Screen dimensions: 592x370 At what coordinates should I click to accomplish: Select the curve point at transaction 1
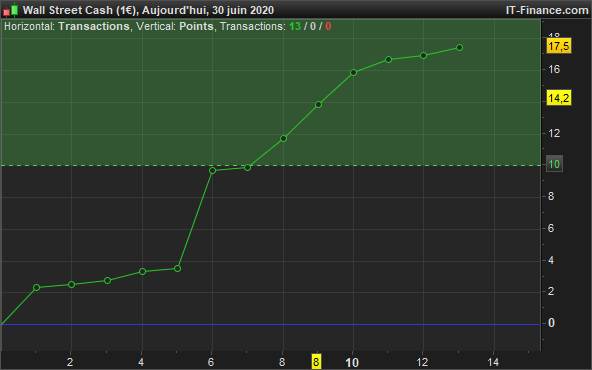pos(37,288)
